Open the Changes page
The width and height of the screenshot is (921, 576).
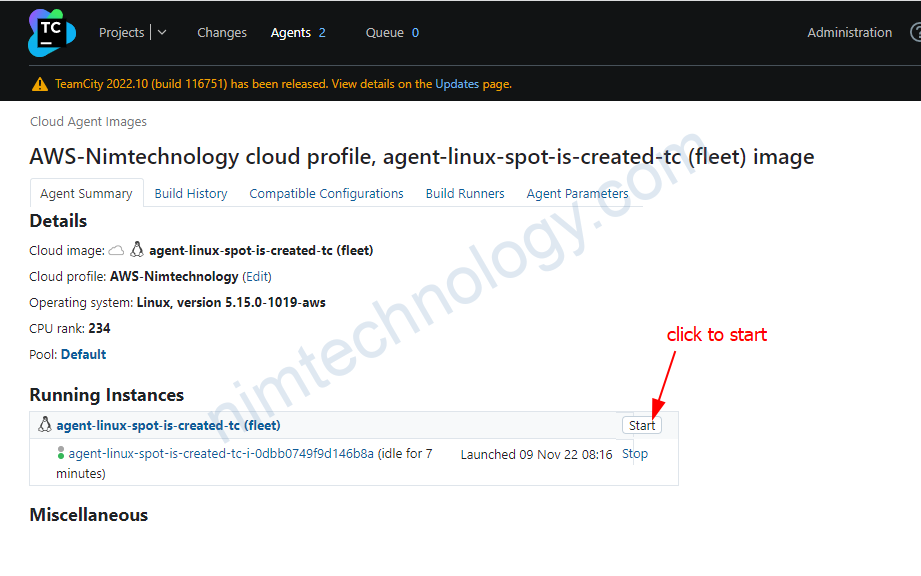tap(222, 32)
